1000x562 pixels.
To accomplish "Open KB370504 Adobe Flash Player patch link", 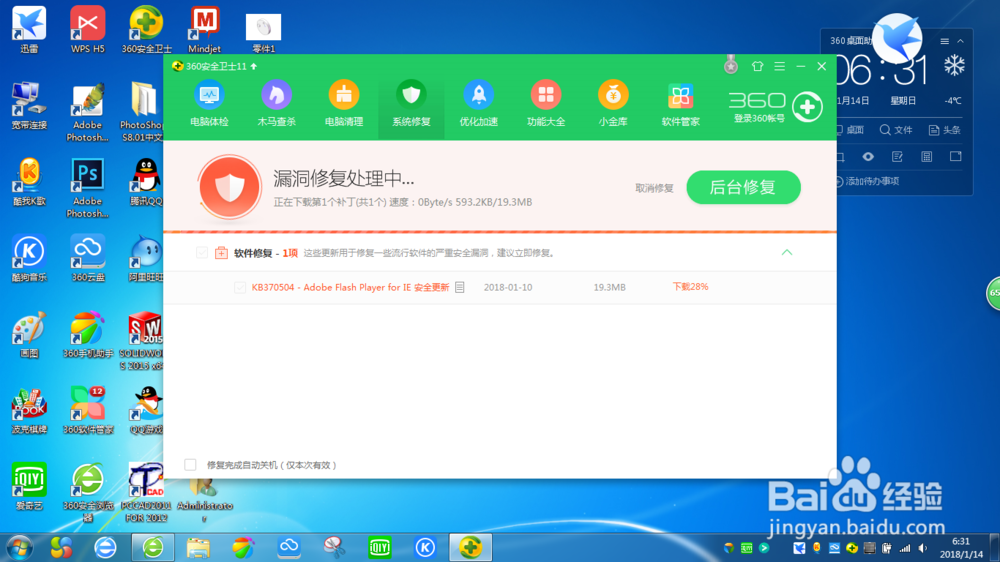I will (350, 287).
